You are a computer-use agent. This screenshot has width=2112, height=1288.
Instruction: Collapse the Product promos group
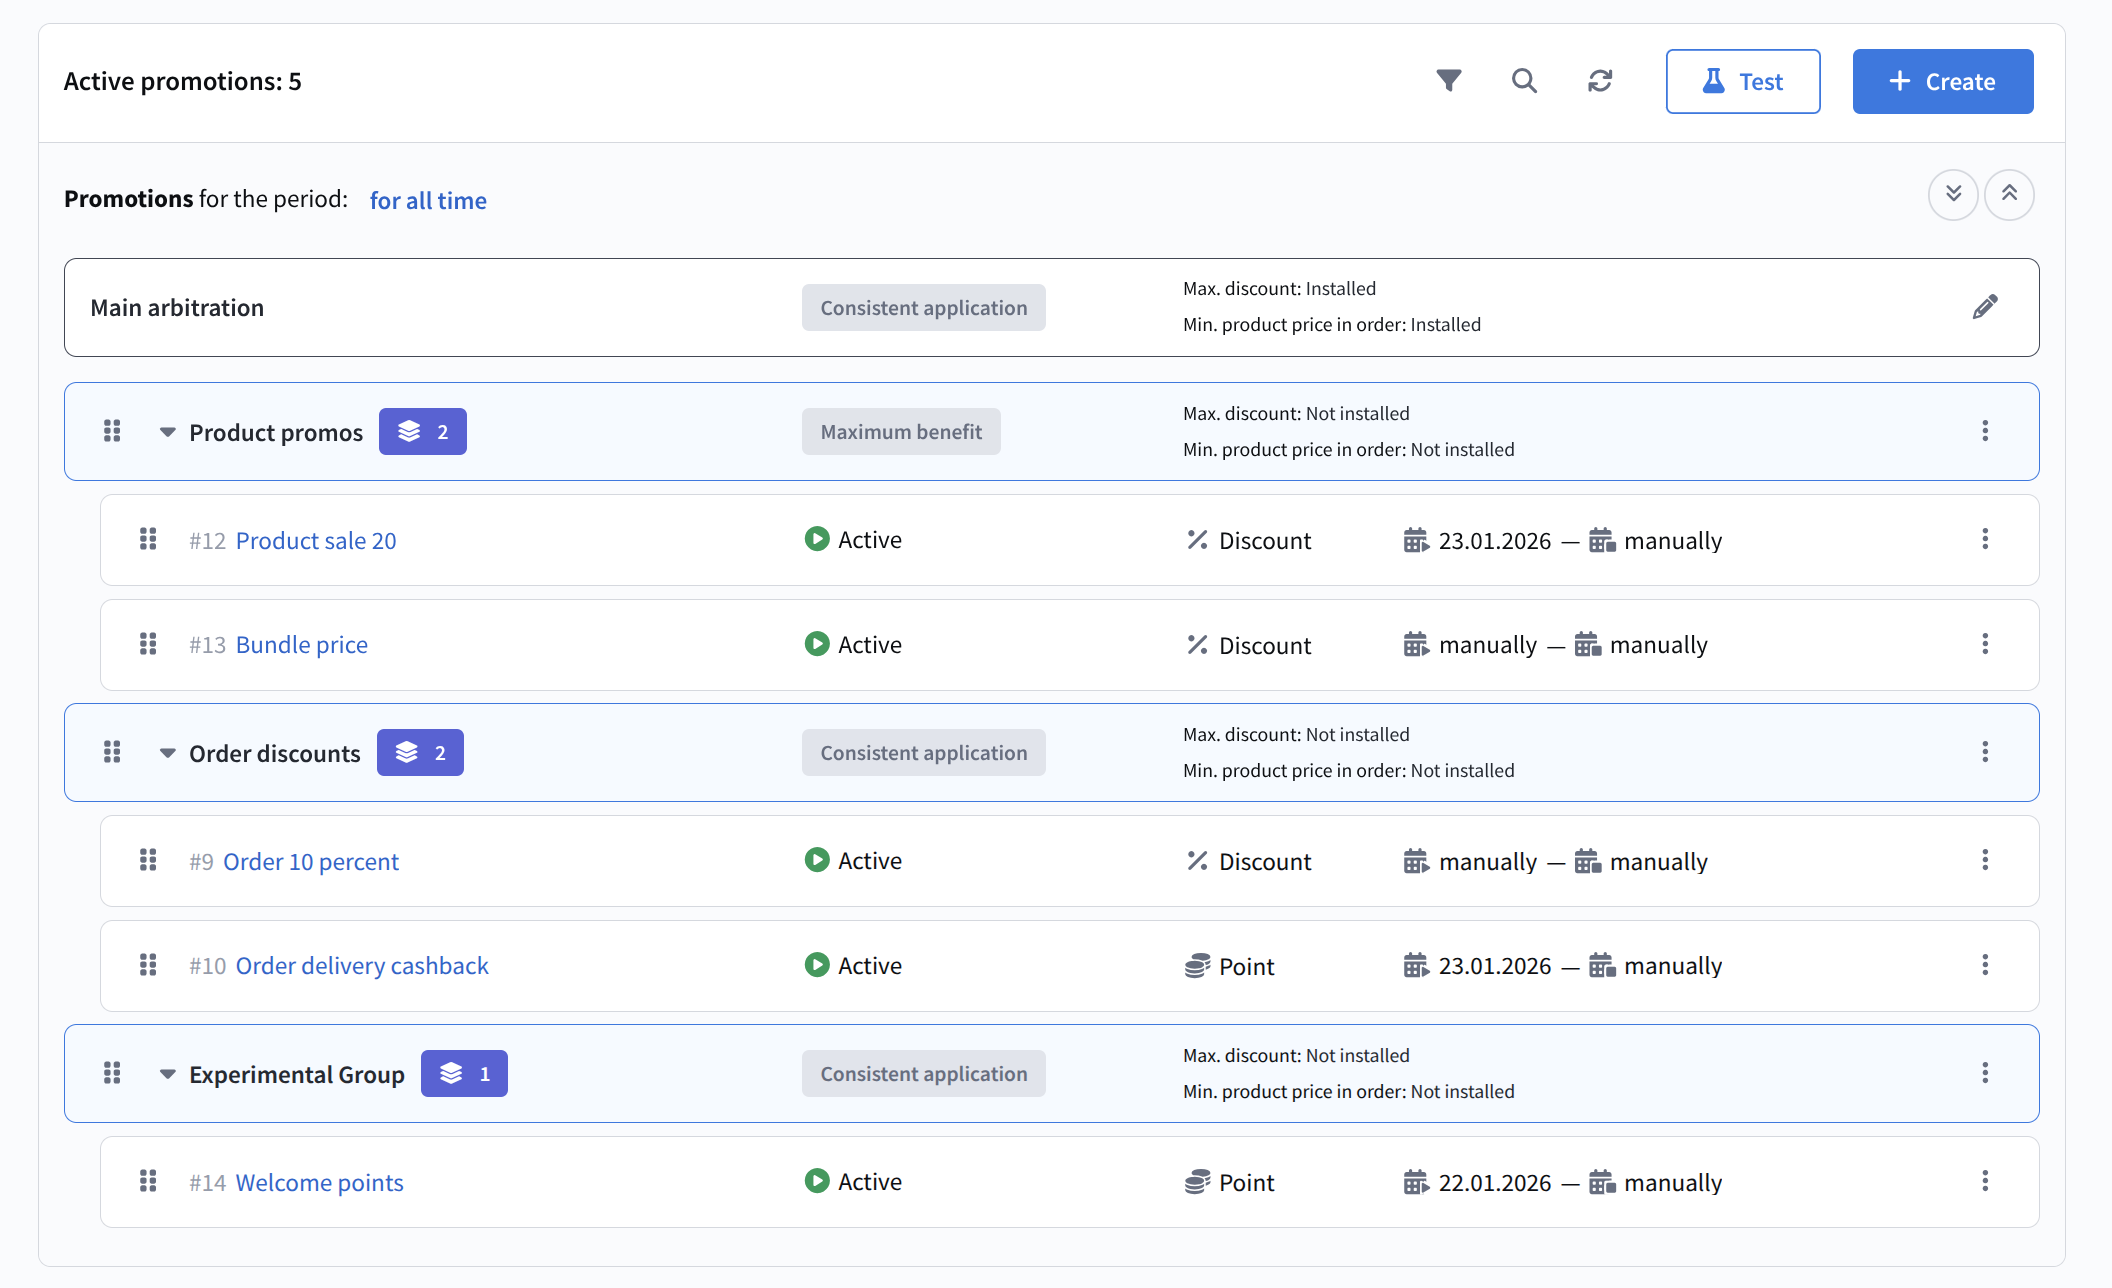(167, 432)
